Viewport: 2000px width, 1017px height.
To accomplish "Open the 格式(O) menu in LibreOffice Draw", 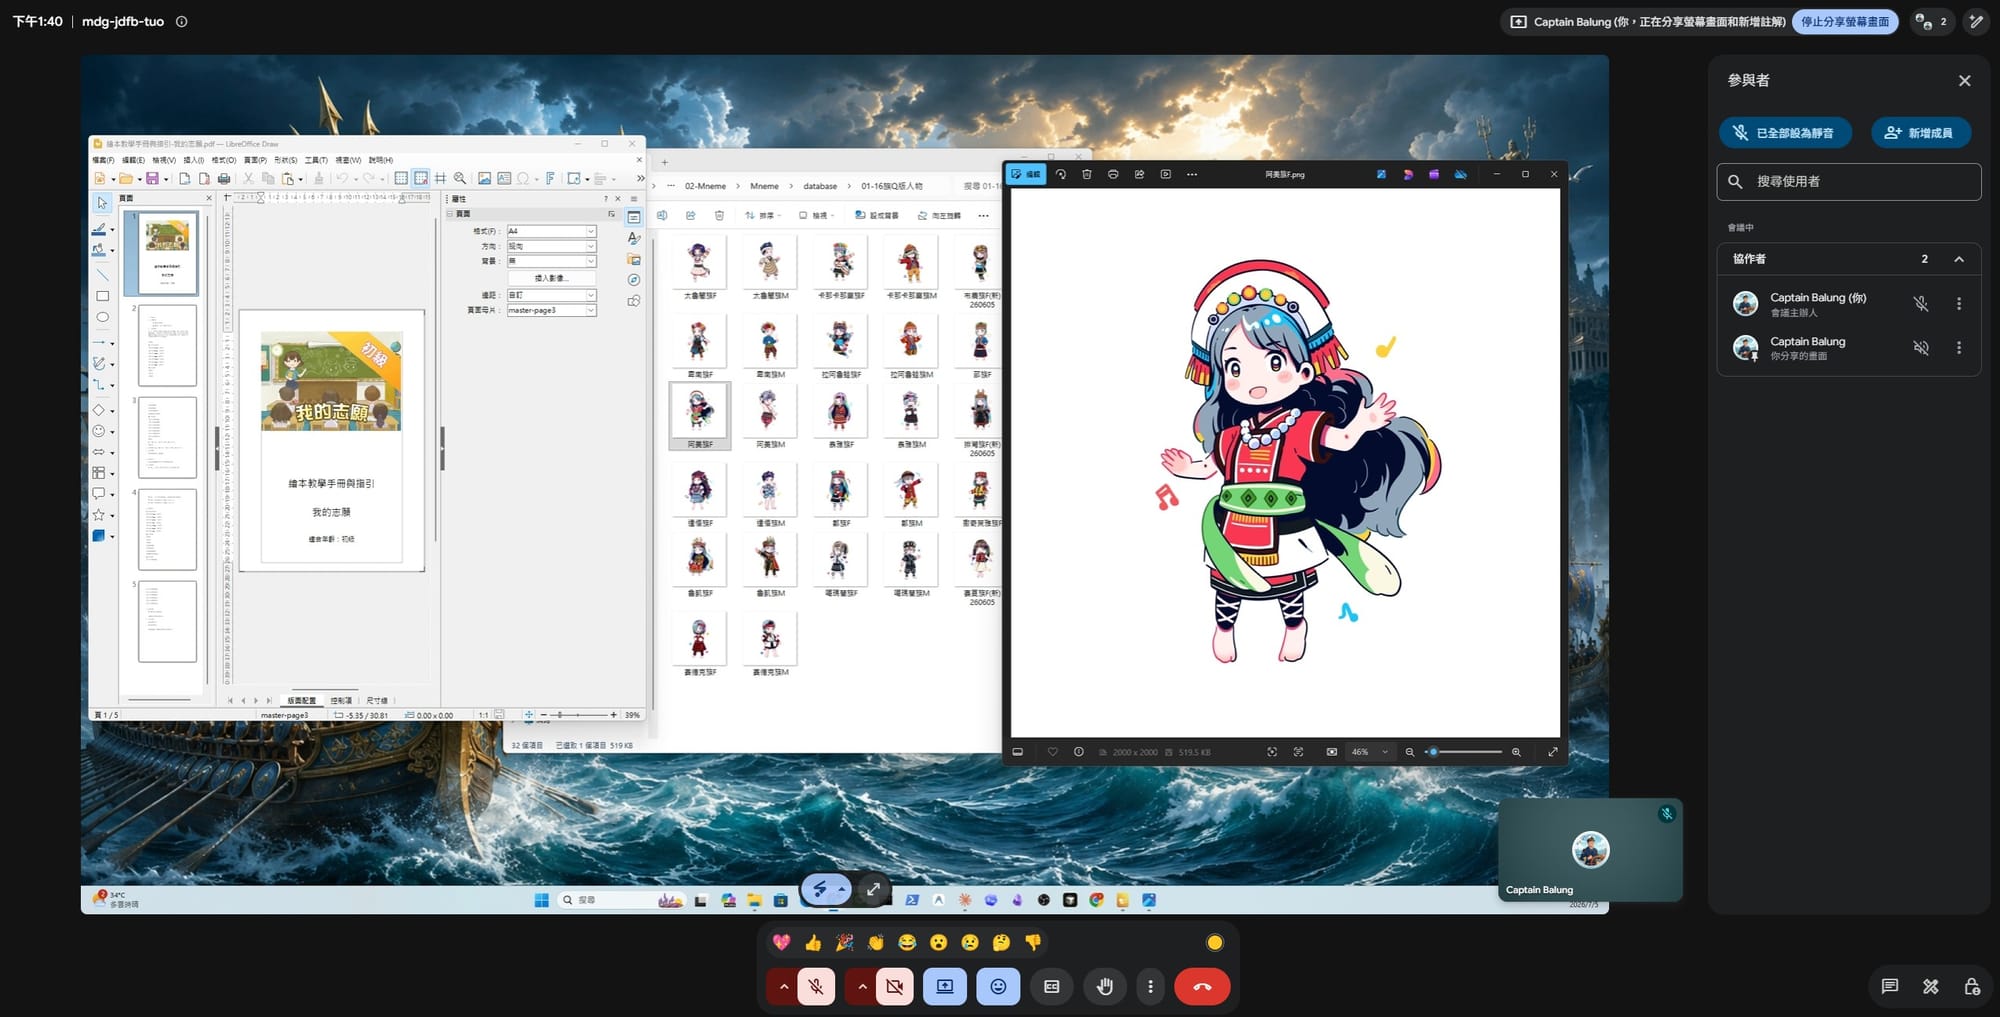I will tap(224, 160).
